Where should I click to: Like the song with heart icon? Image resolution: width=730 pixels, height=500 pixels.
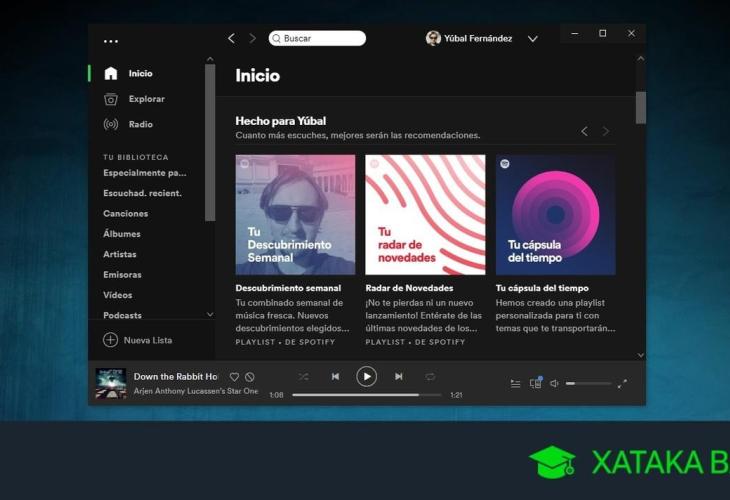235,377
